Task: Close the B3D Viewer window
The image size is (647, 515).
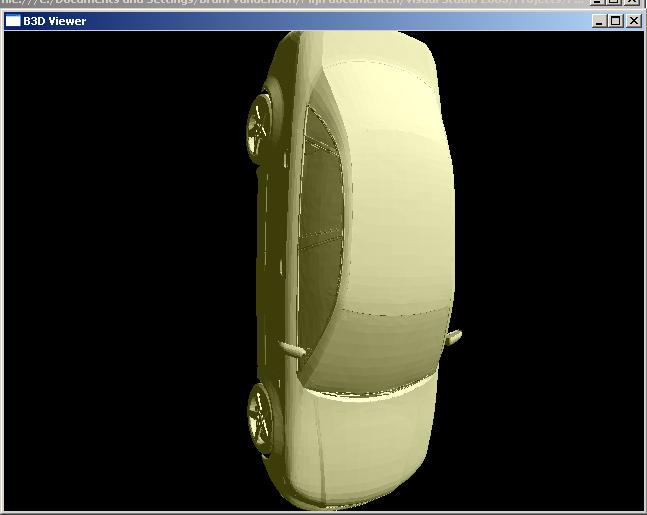Action: (x=633, y=21)
